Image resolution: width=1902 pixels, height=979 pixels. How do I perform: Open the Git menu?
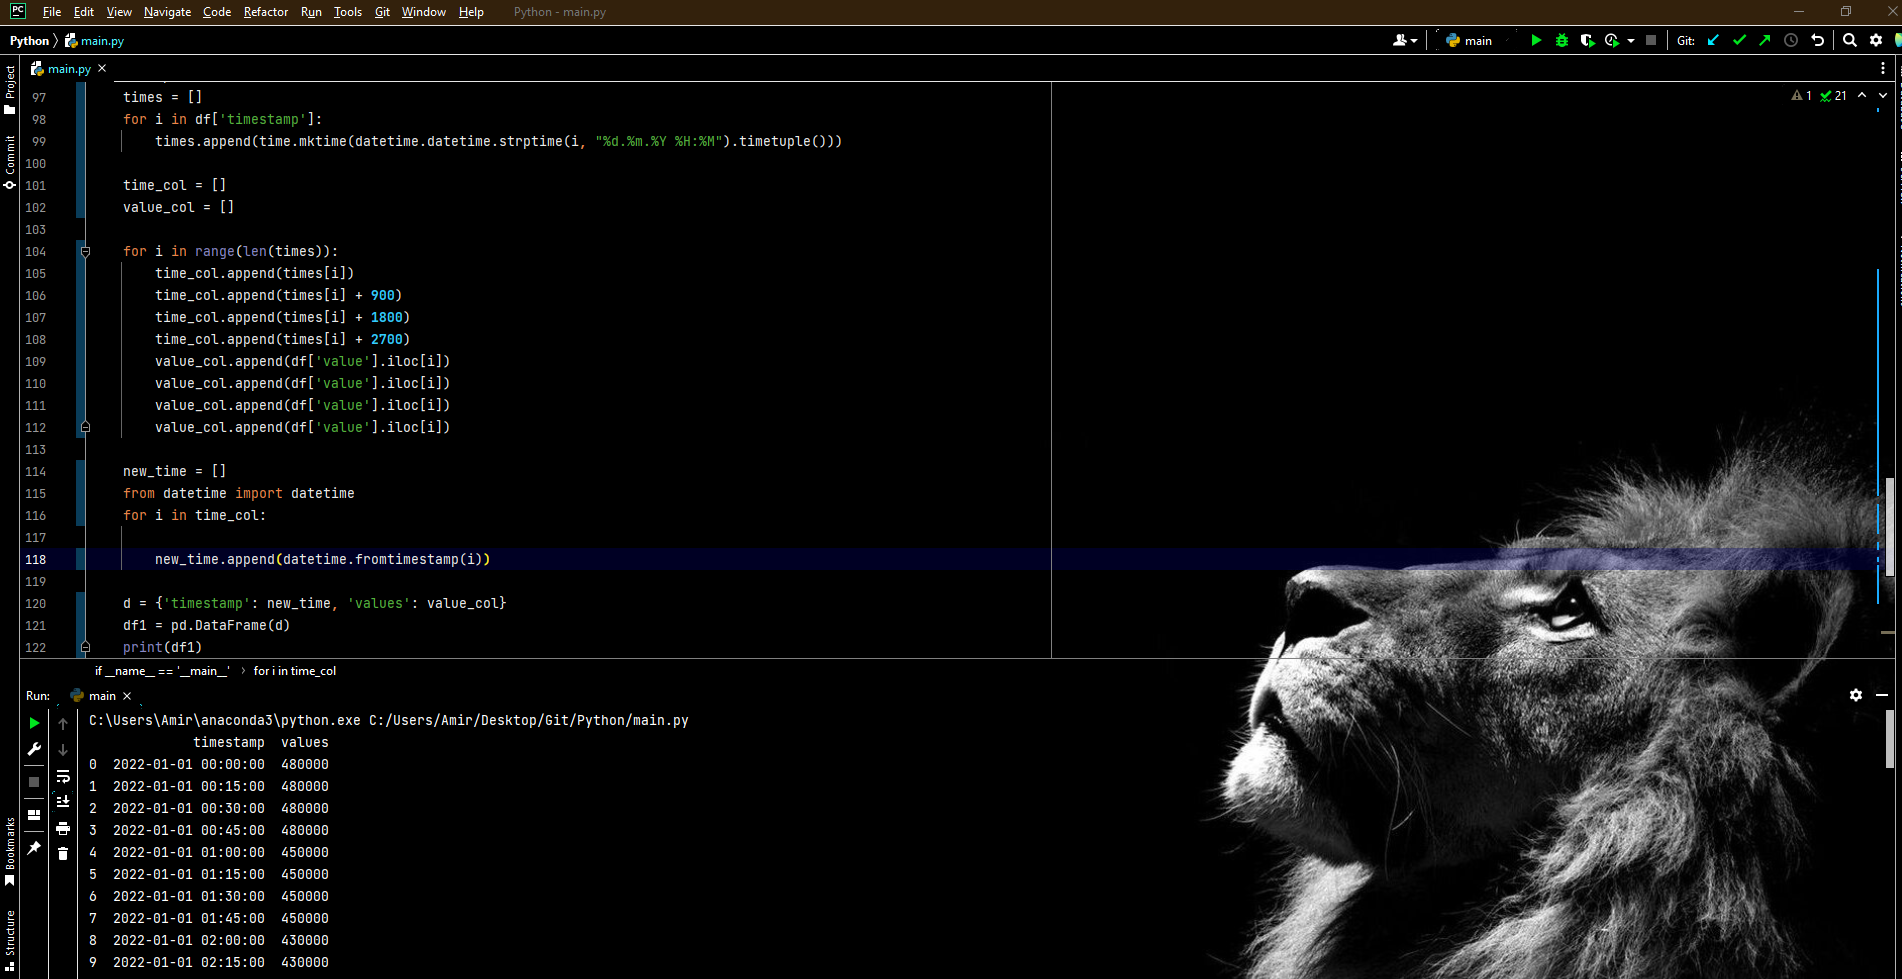point(382,12)
